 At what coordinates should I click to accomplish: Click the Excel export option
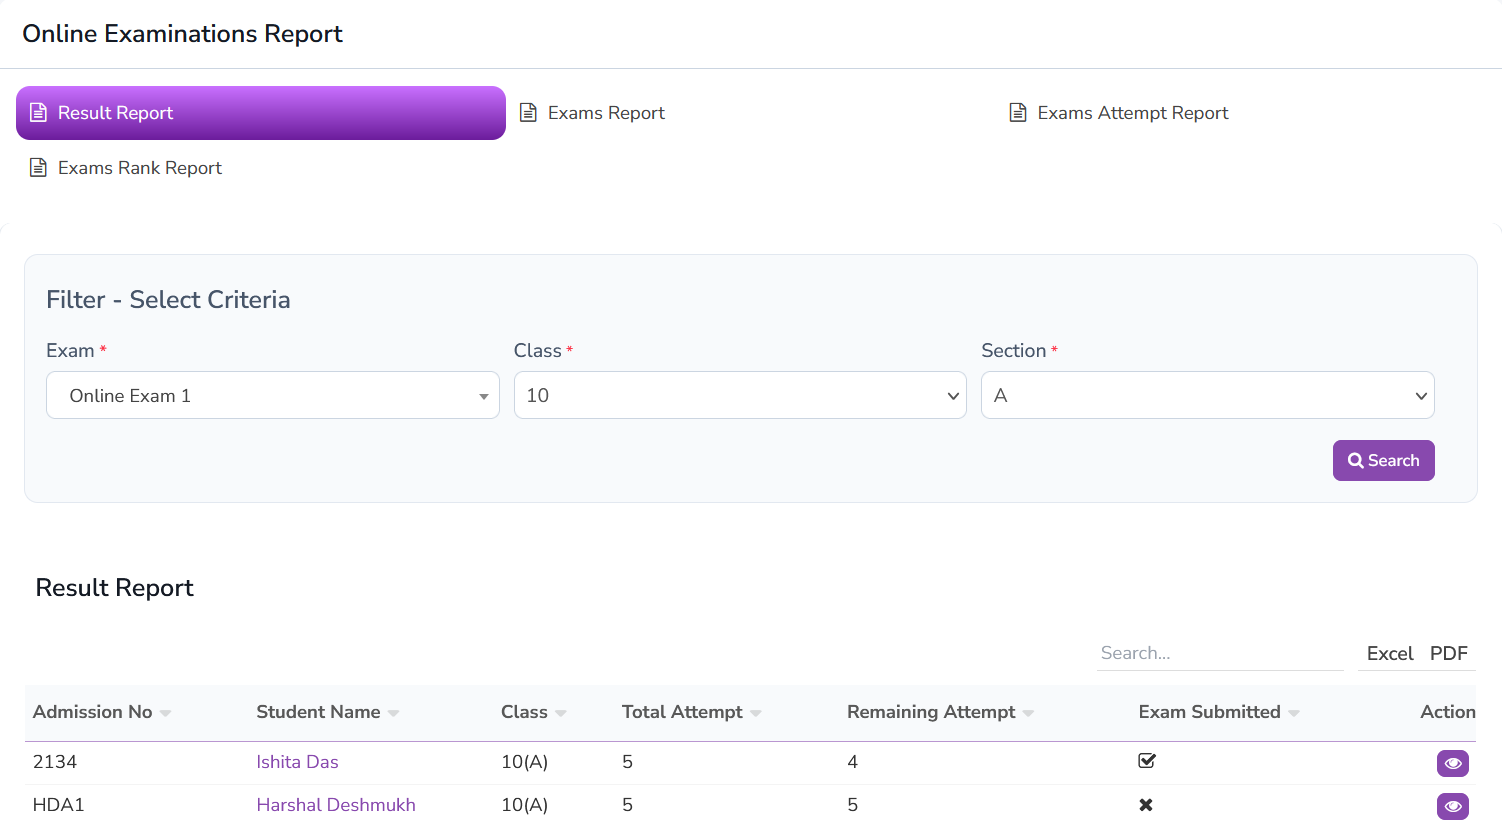click(x=1390, y=653)
